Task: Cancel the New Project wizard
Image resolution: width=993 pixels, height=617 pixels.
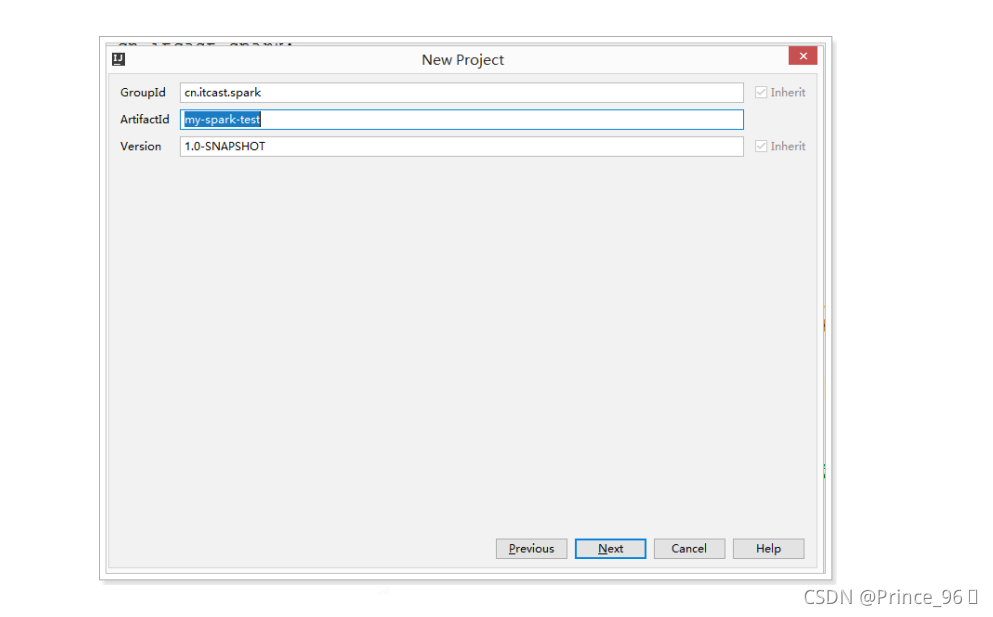Action: pyautogui.click(x=689, y=549)
